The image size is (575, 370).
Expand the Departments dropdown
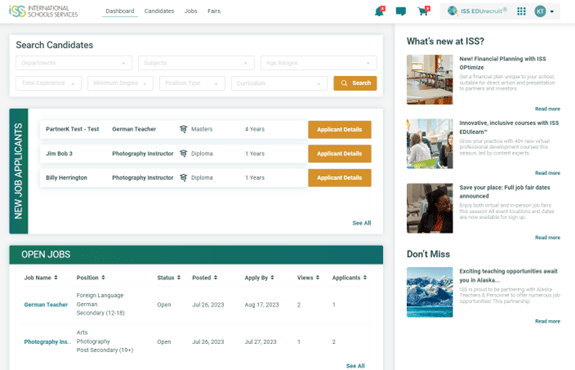tap(74, 63)
